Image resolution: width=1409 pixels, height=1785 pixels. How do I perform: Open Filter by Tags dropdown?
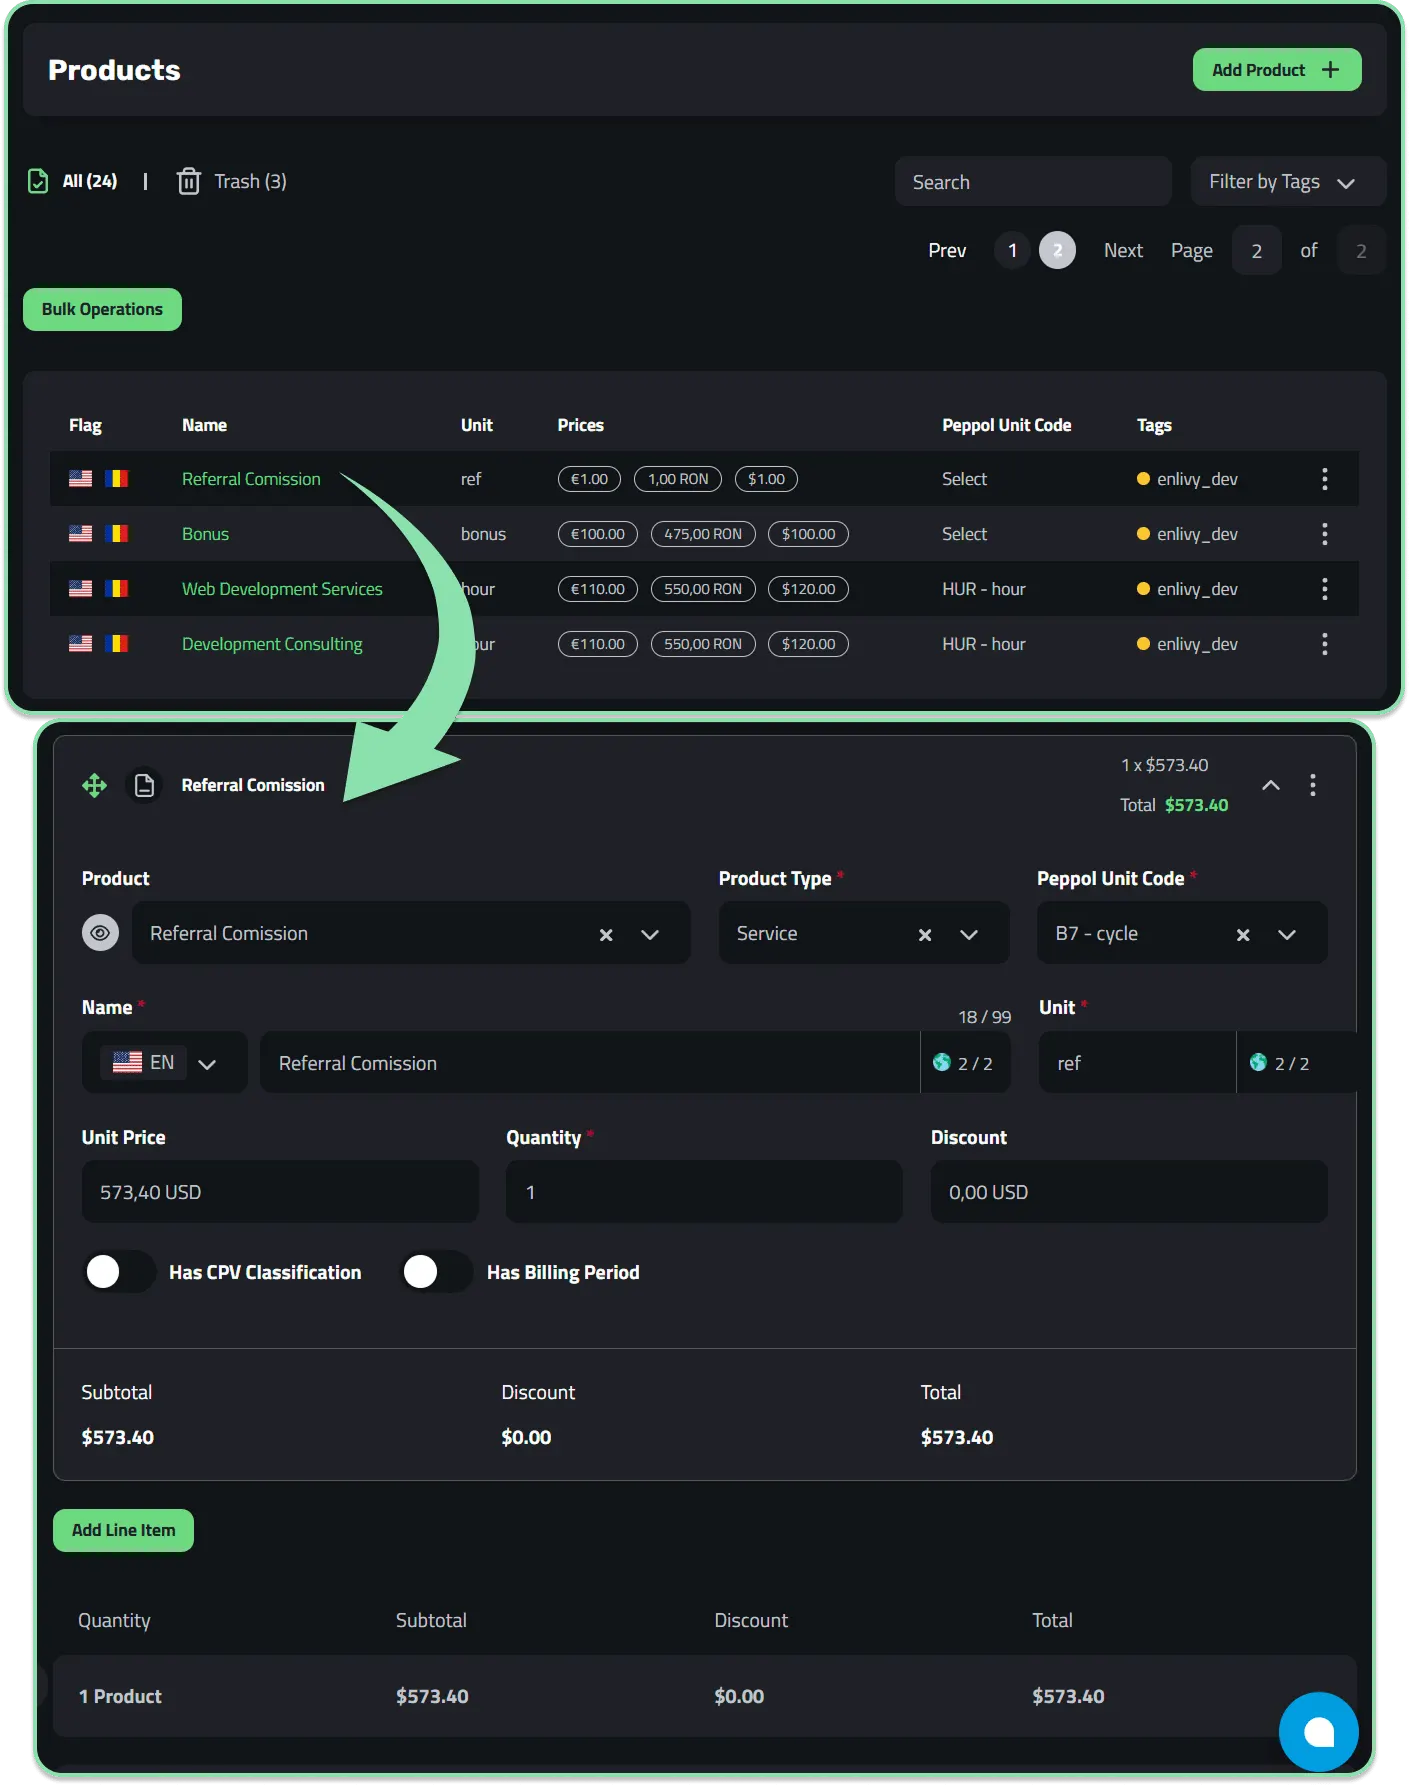(1288, 181)
